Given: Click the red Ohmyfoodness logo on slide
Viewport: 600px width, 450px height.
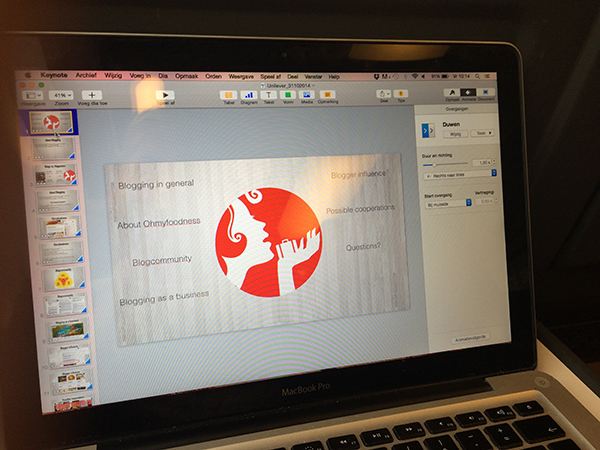Looking at the screenshot, I should click(x=269, y=242).
